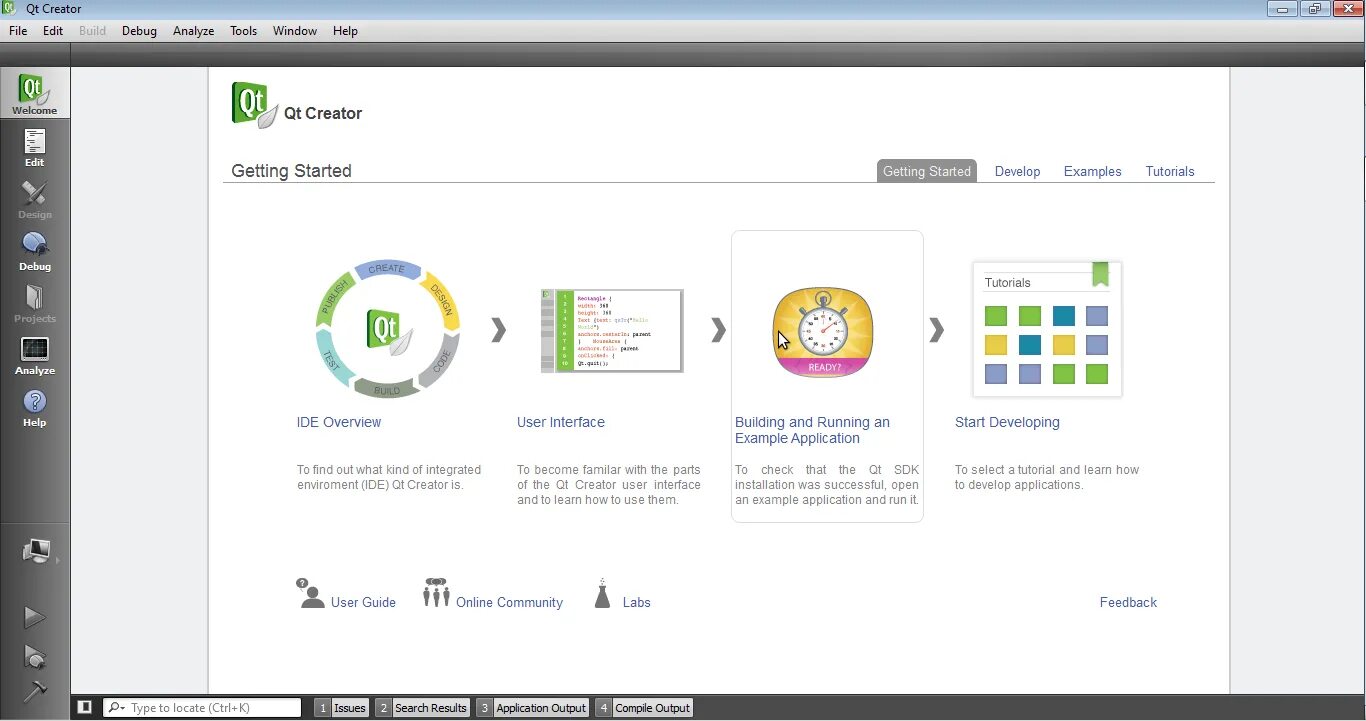Viewport: 1366px width, 721px height.
Task: Open the Tools menu
Action: [x=244, y=31]
